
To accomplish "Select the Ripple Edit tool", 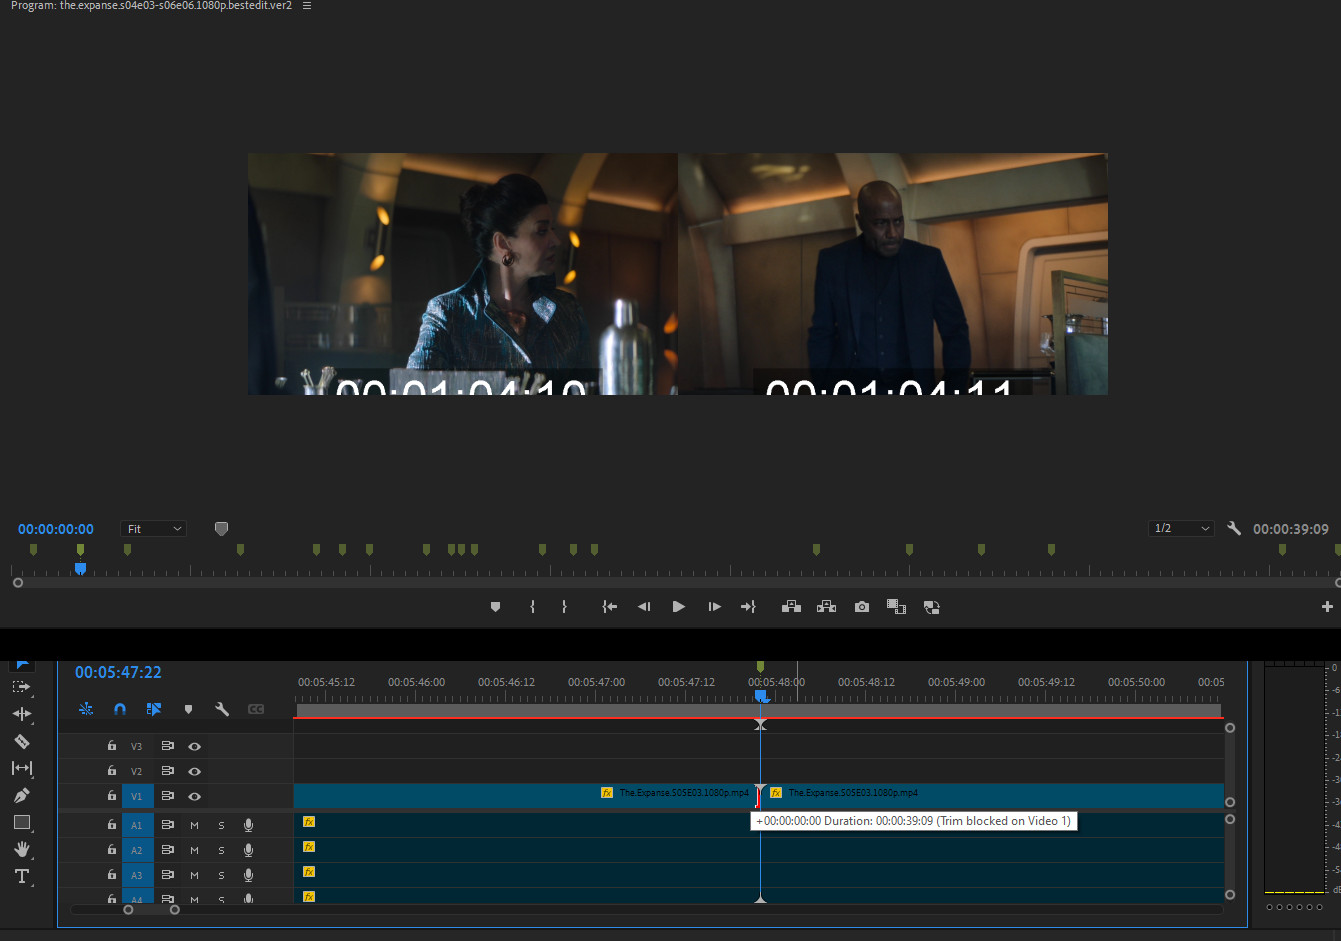I will [22, 714].
